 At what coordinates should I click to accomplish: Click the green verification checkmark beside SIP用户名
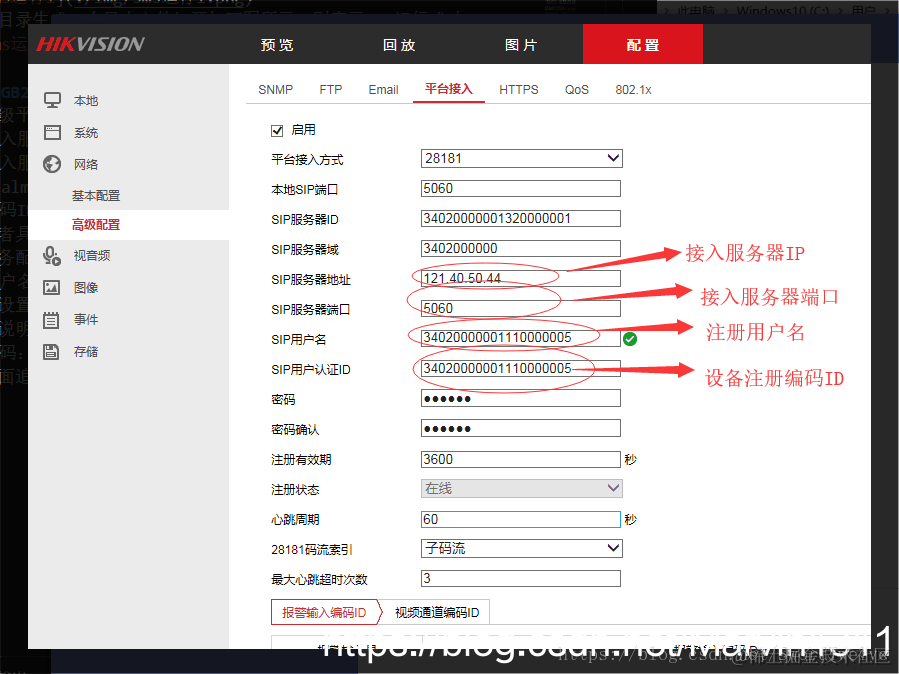coord(629,339)
